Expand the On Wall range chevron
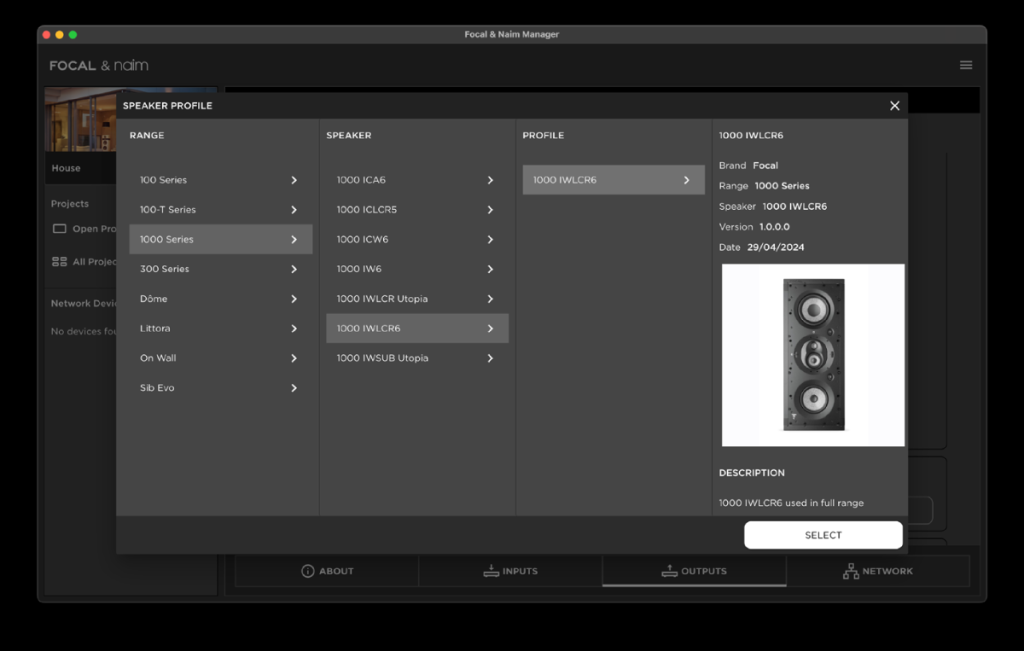The image size is (1024, 651). [x=294, y=358]
